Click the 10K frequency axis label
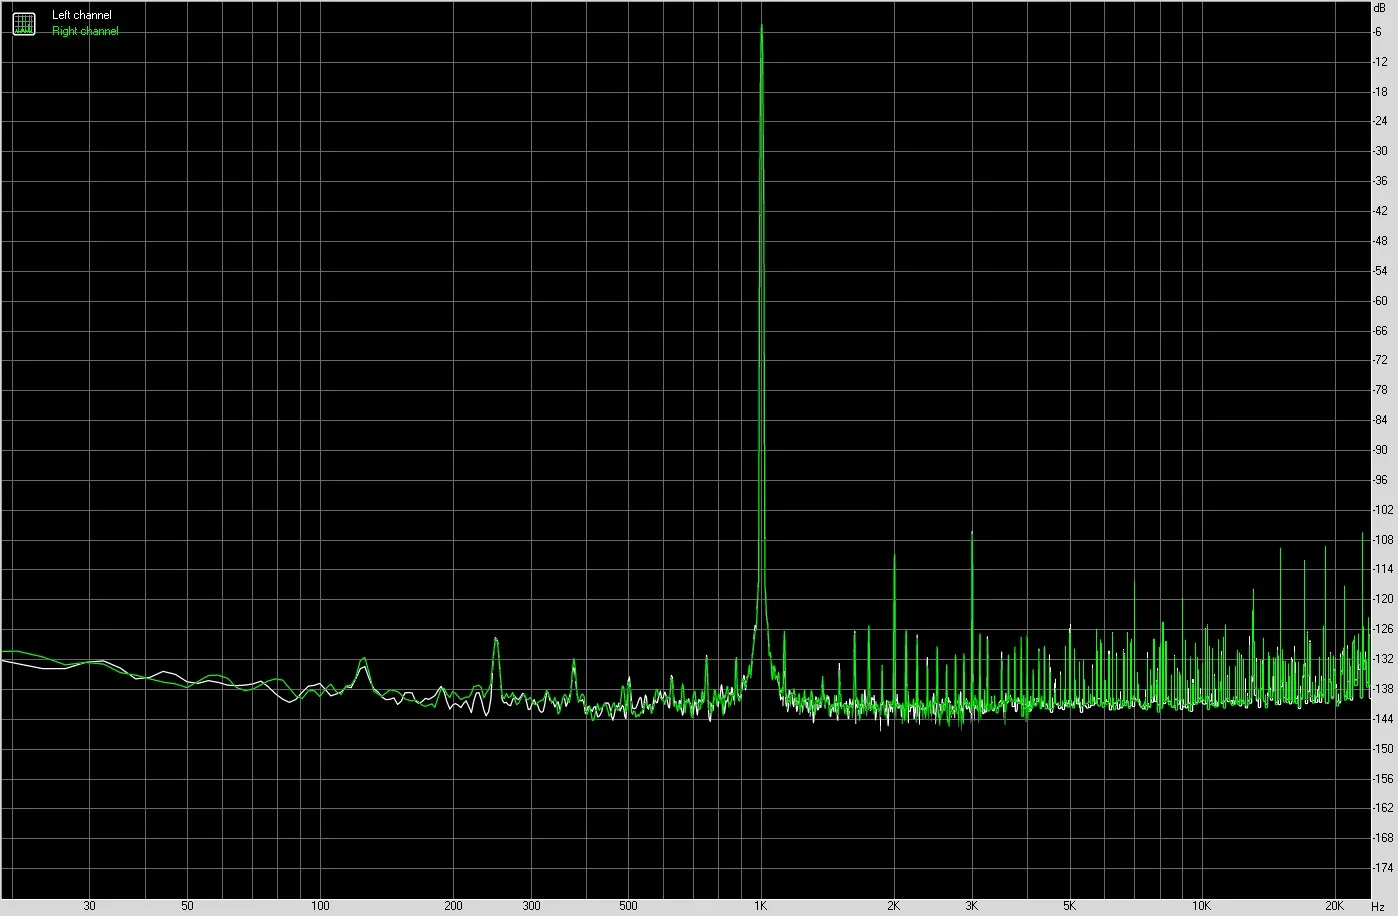Viewport: 1398px width, 916px height. 1201,906
